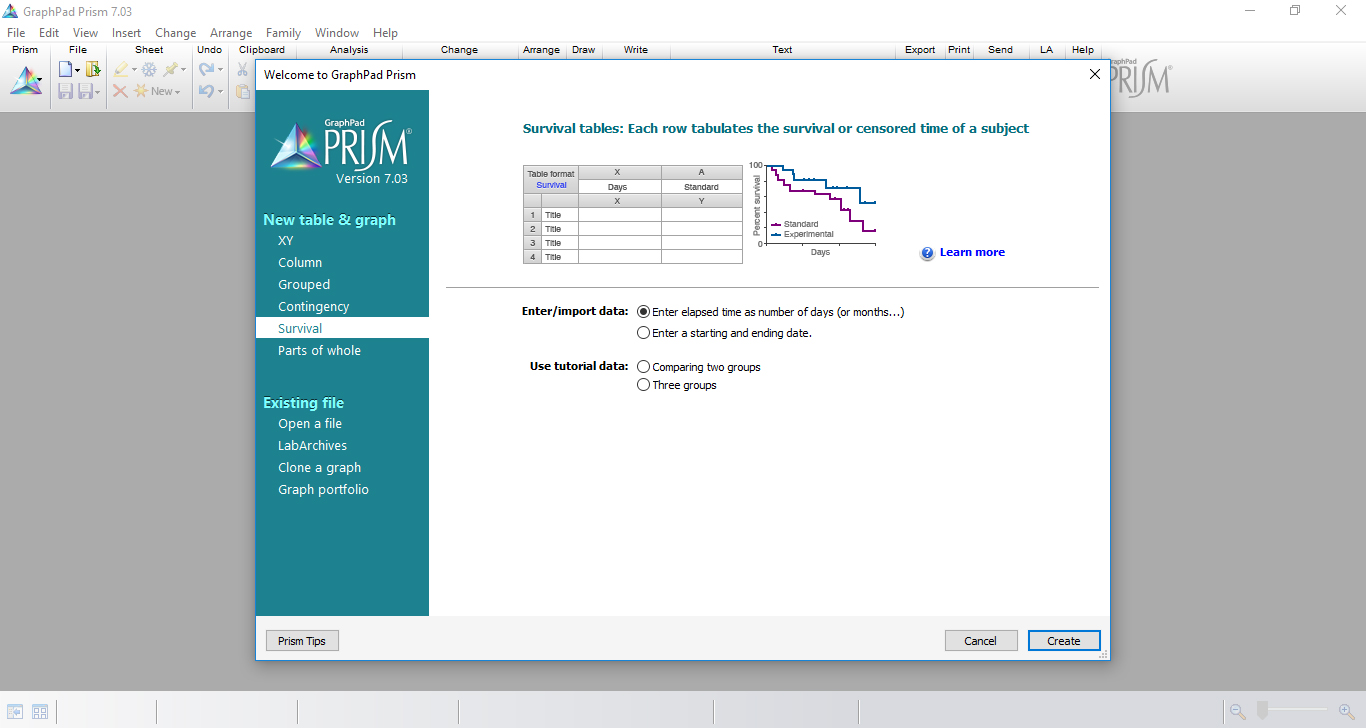Viewport: 1366px width, 728px height.
Task: Open the File menu
Action: [16, 33]
